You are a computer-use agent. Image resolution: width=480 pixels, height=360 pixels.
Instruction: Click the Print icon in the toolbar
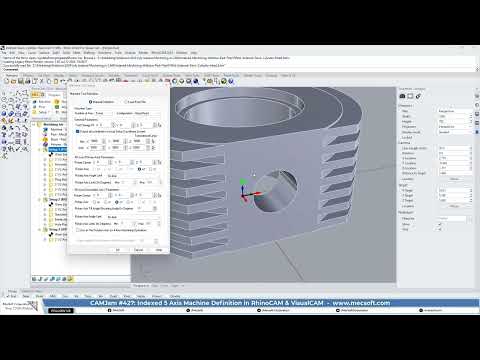pos(28,81)
